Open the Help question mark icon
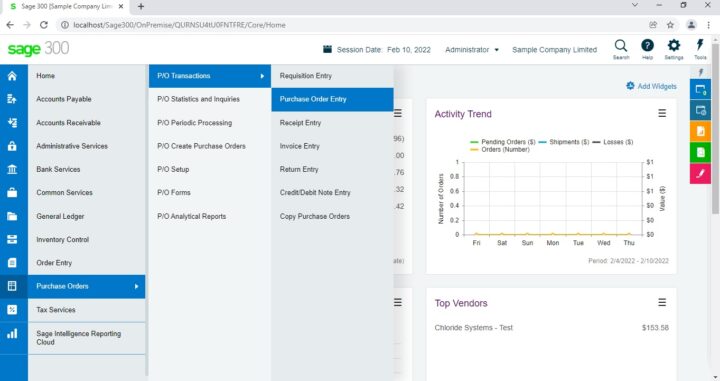 tap(647, 49)
